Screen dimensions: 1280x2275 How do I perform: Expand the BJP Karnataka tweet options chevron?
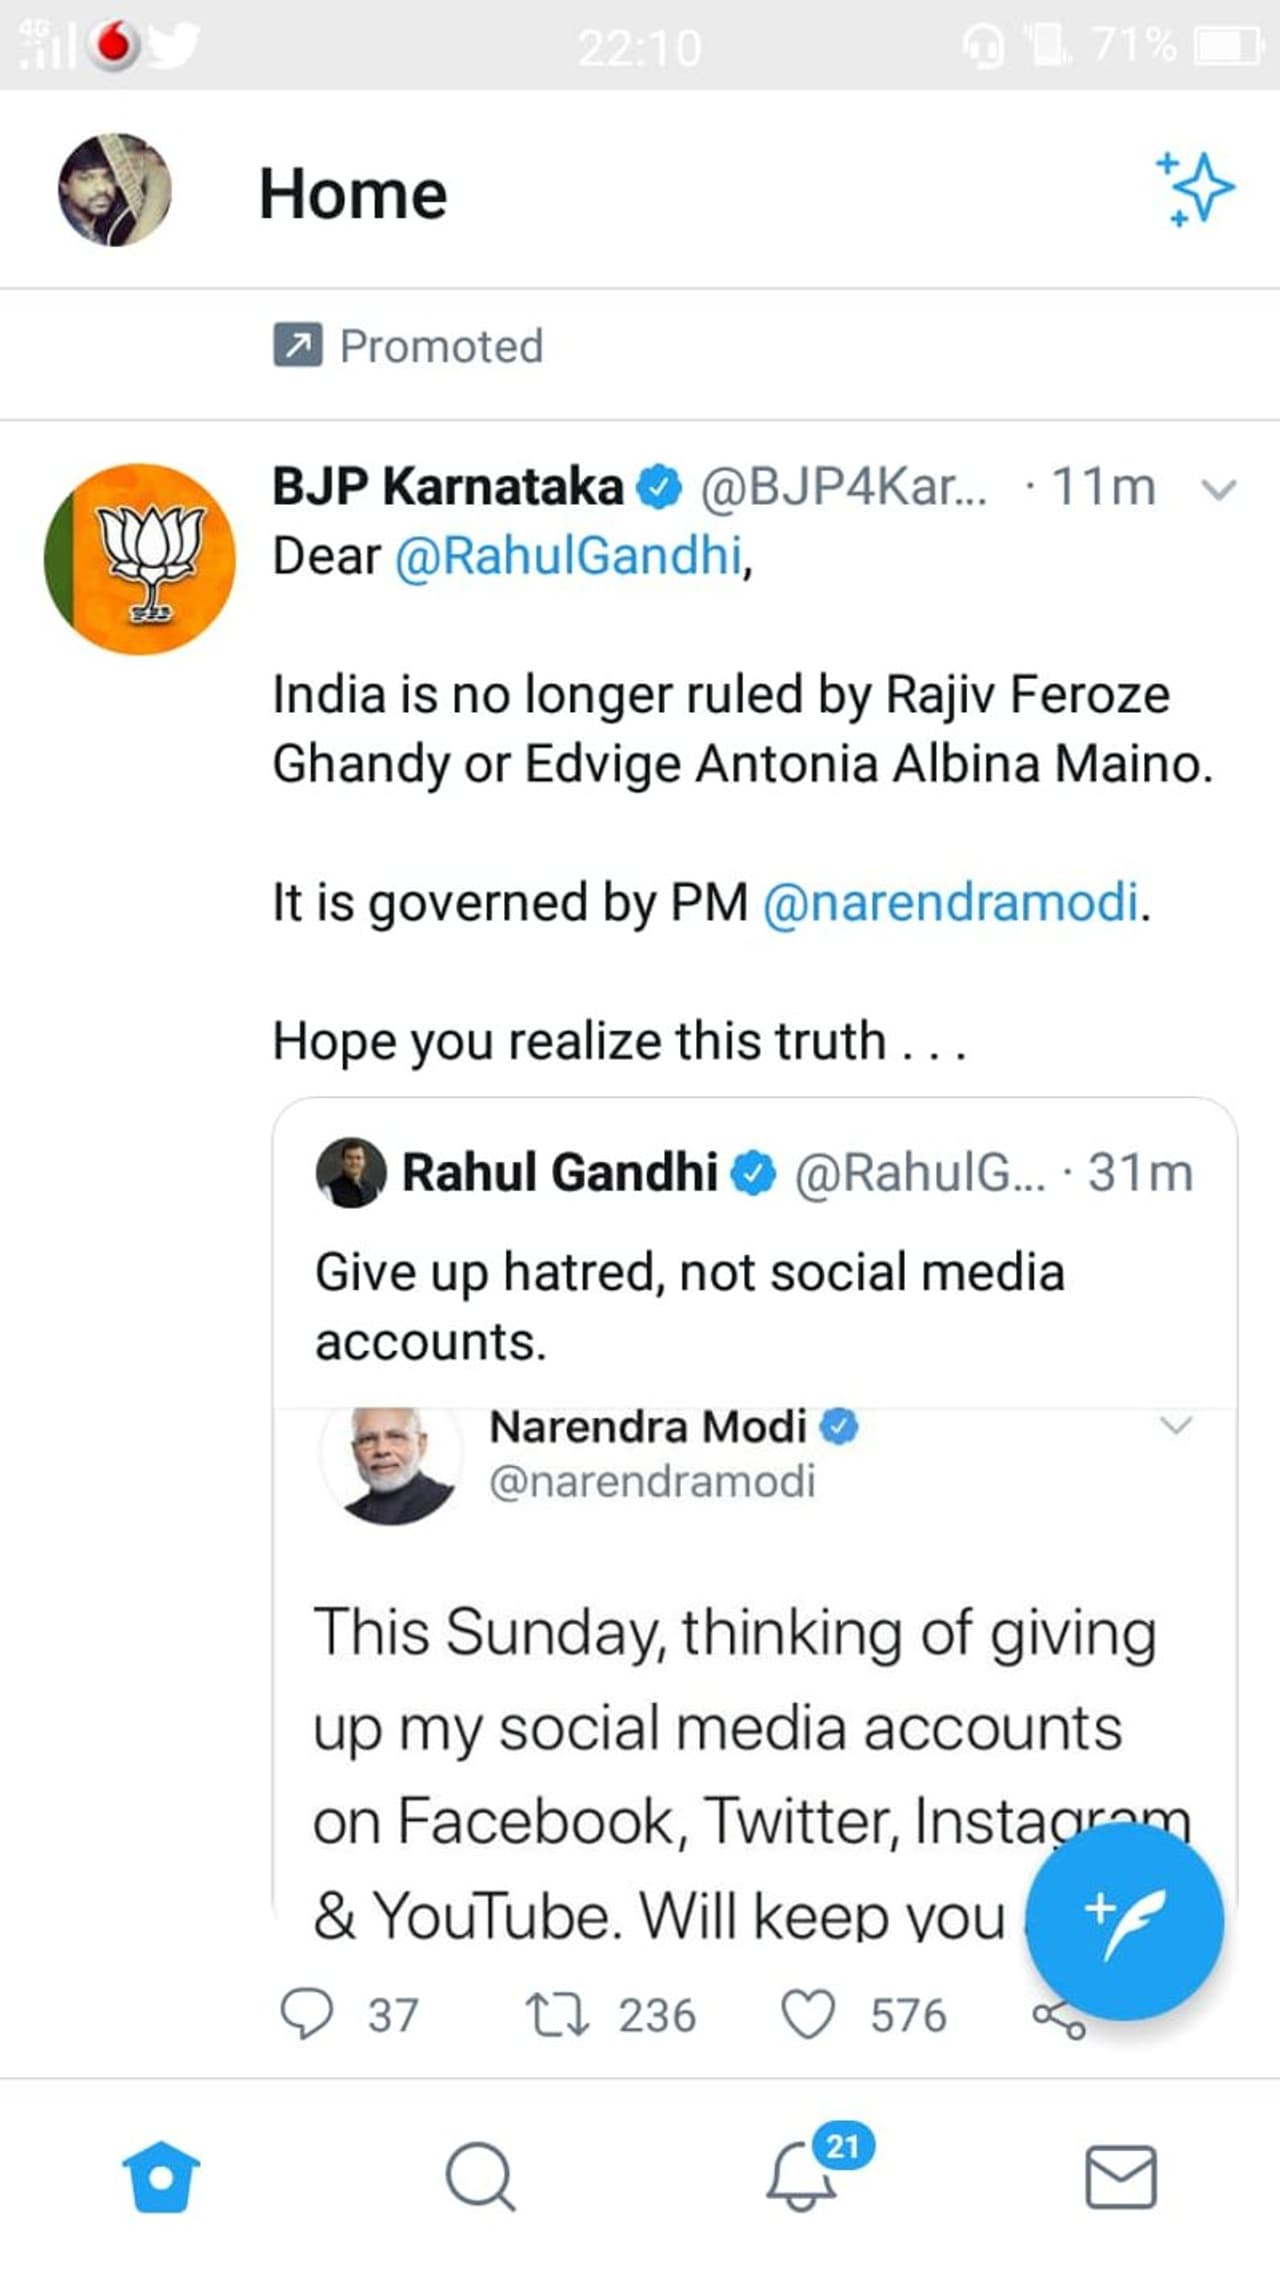[x=1218, y=489]
